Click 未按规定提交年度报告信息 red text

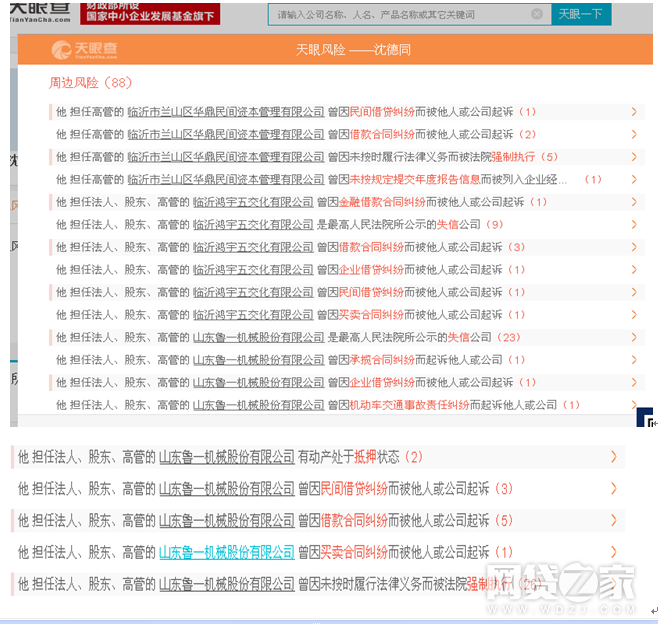(415, 180)
